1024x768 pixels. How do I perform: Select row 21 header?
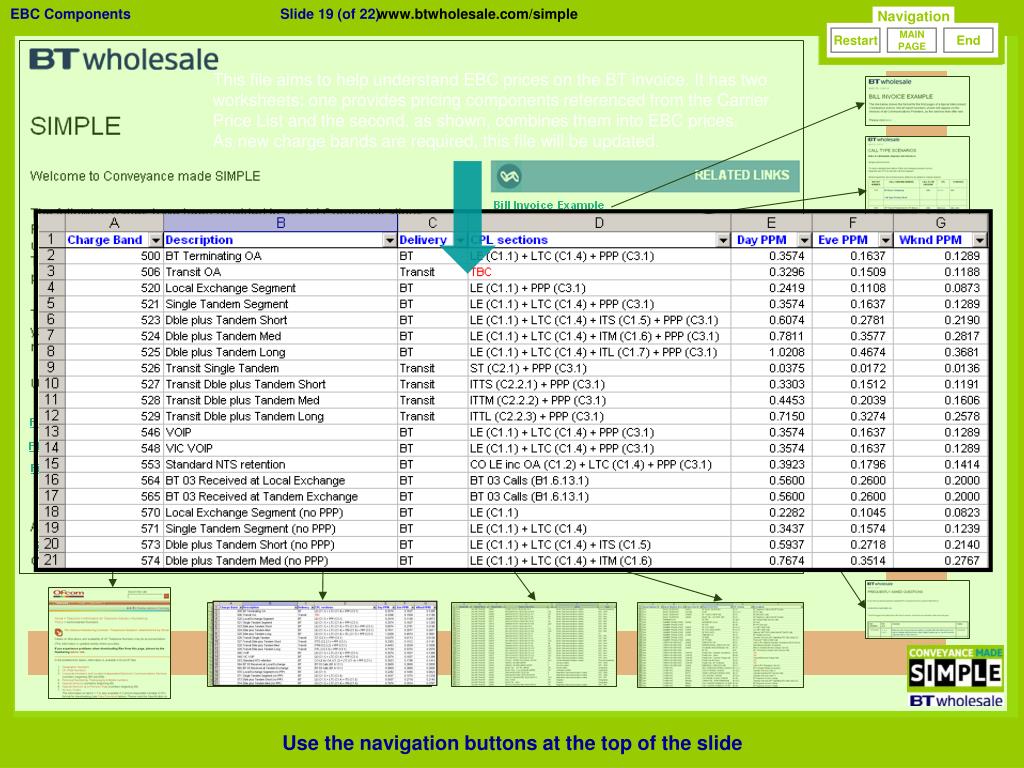(x=51, y=560)
